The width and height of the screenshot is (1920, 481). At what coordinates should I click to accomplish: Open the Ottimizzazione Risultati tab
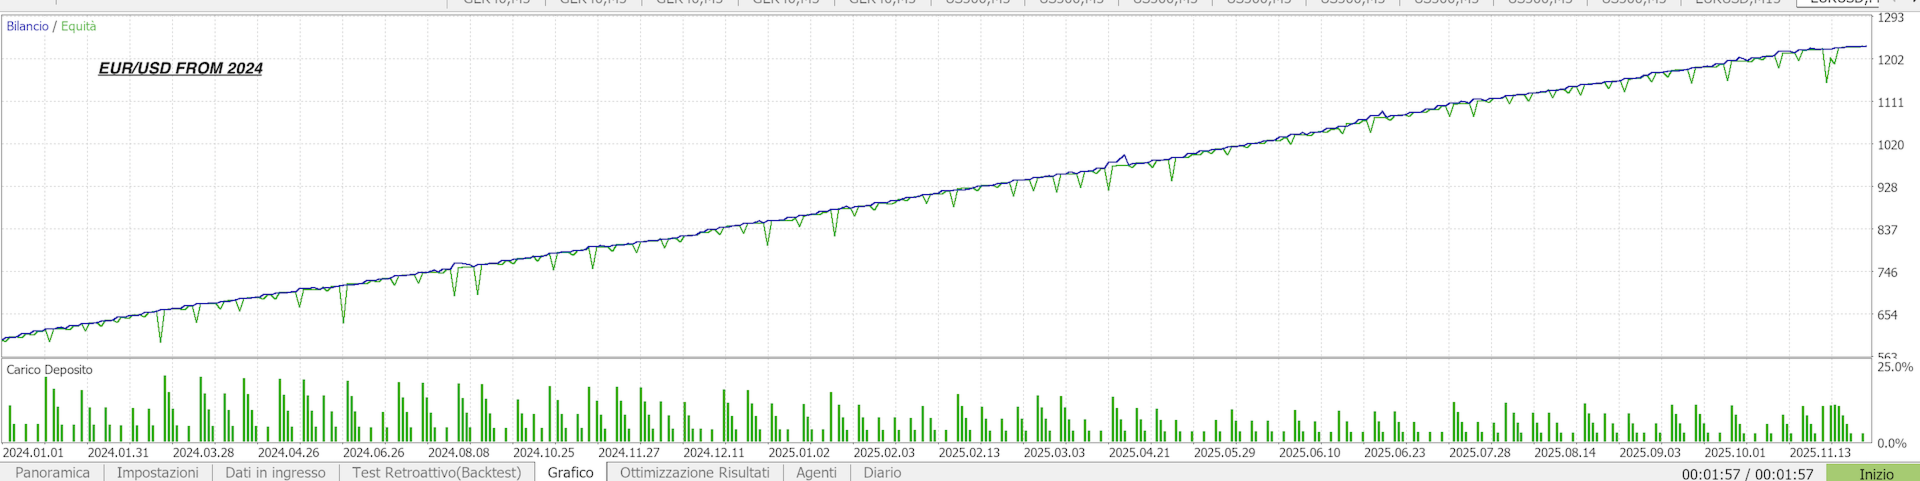pyautogui.click(x=695, y=472)
